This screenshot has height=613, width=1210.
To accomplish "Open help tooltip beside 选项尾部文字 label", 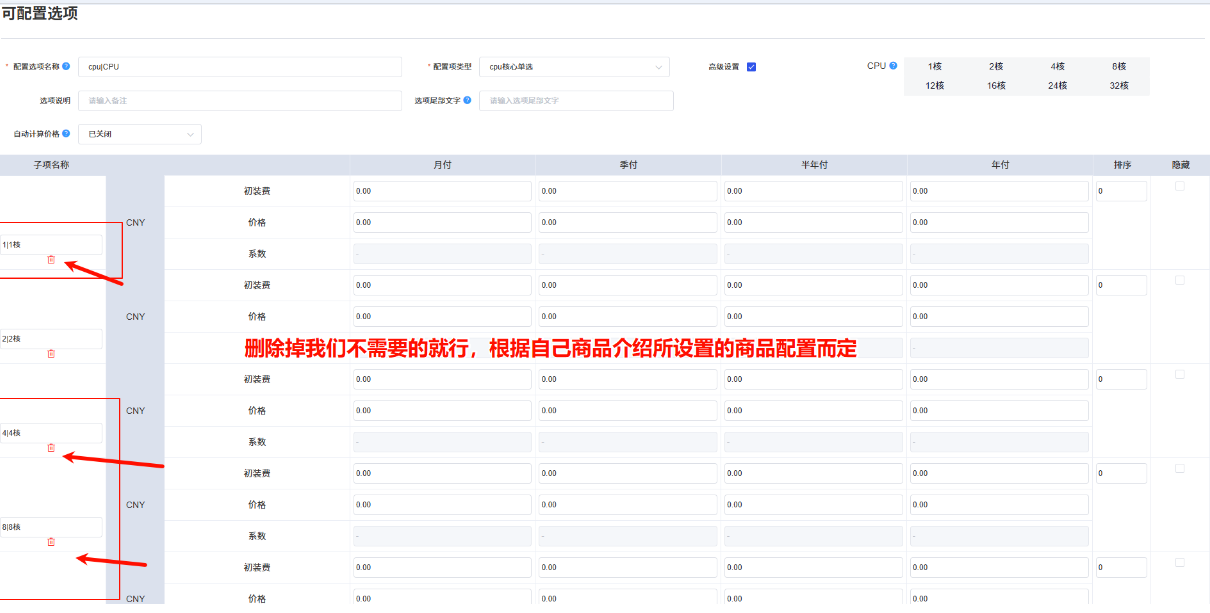I will [x=465, y=100].
